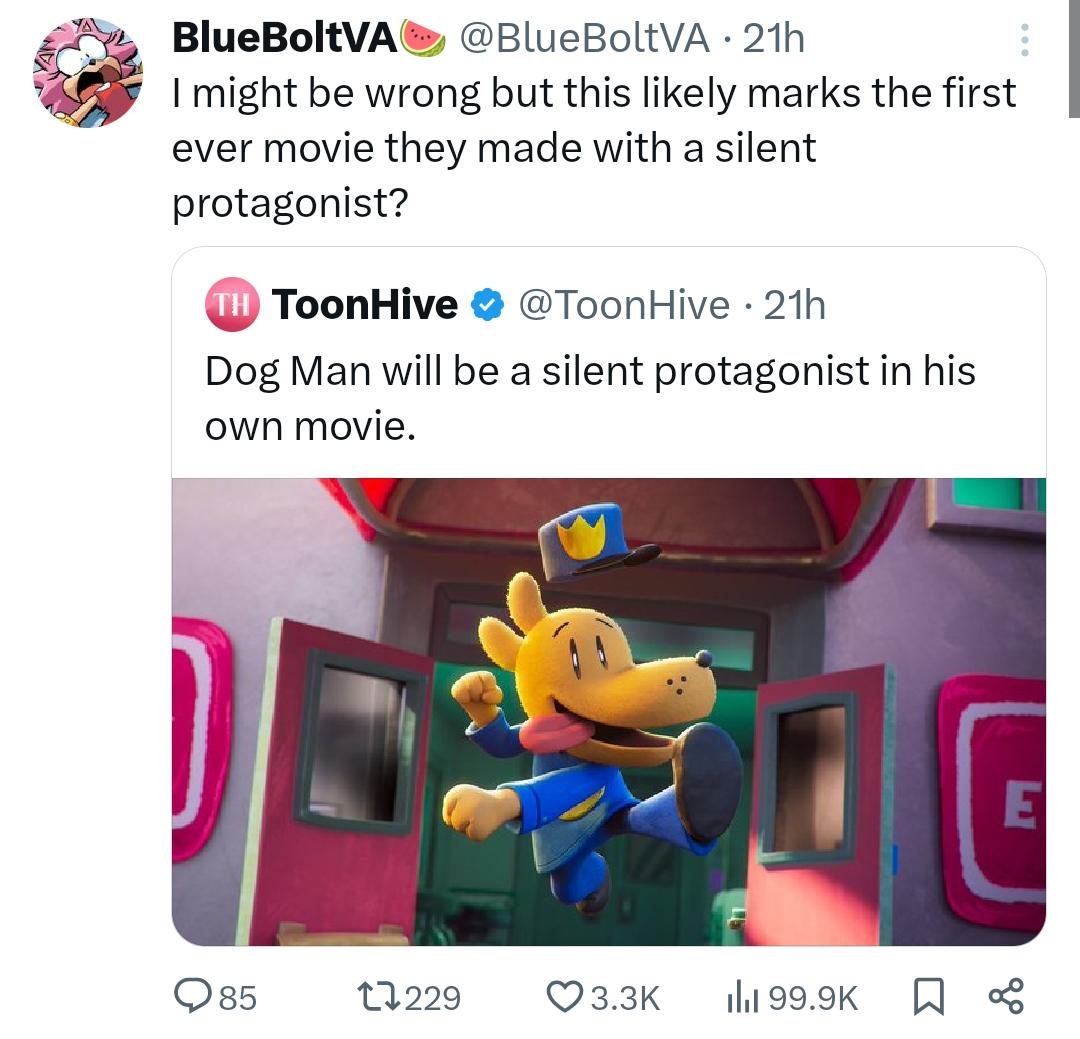
Task: Click the @ToonHive handle
Action: [622, 305]
